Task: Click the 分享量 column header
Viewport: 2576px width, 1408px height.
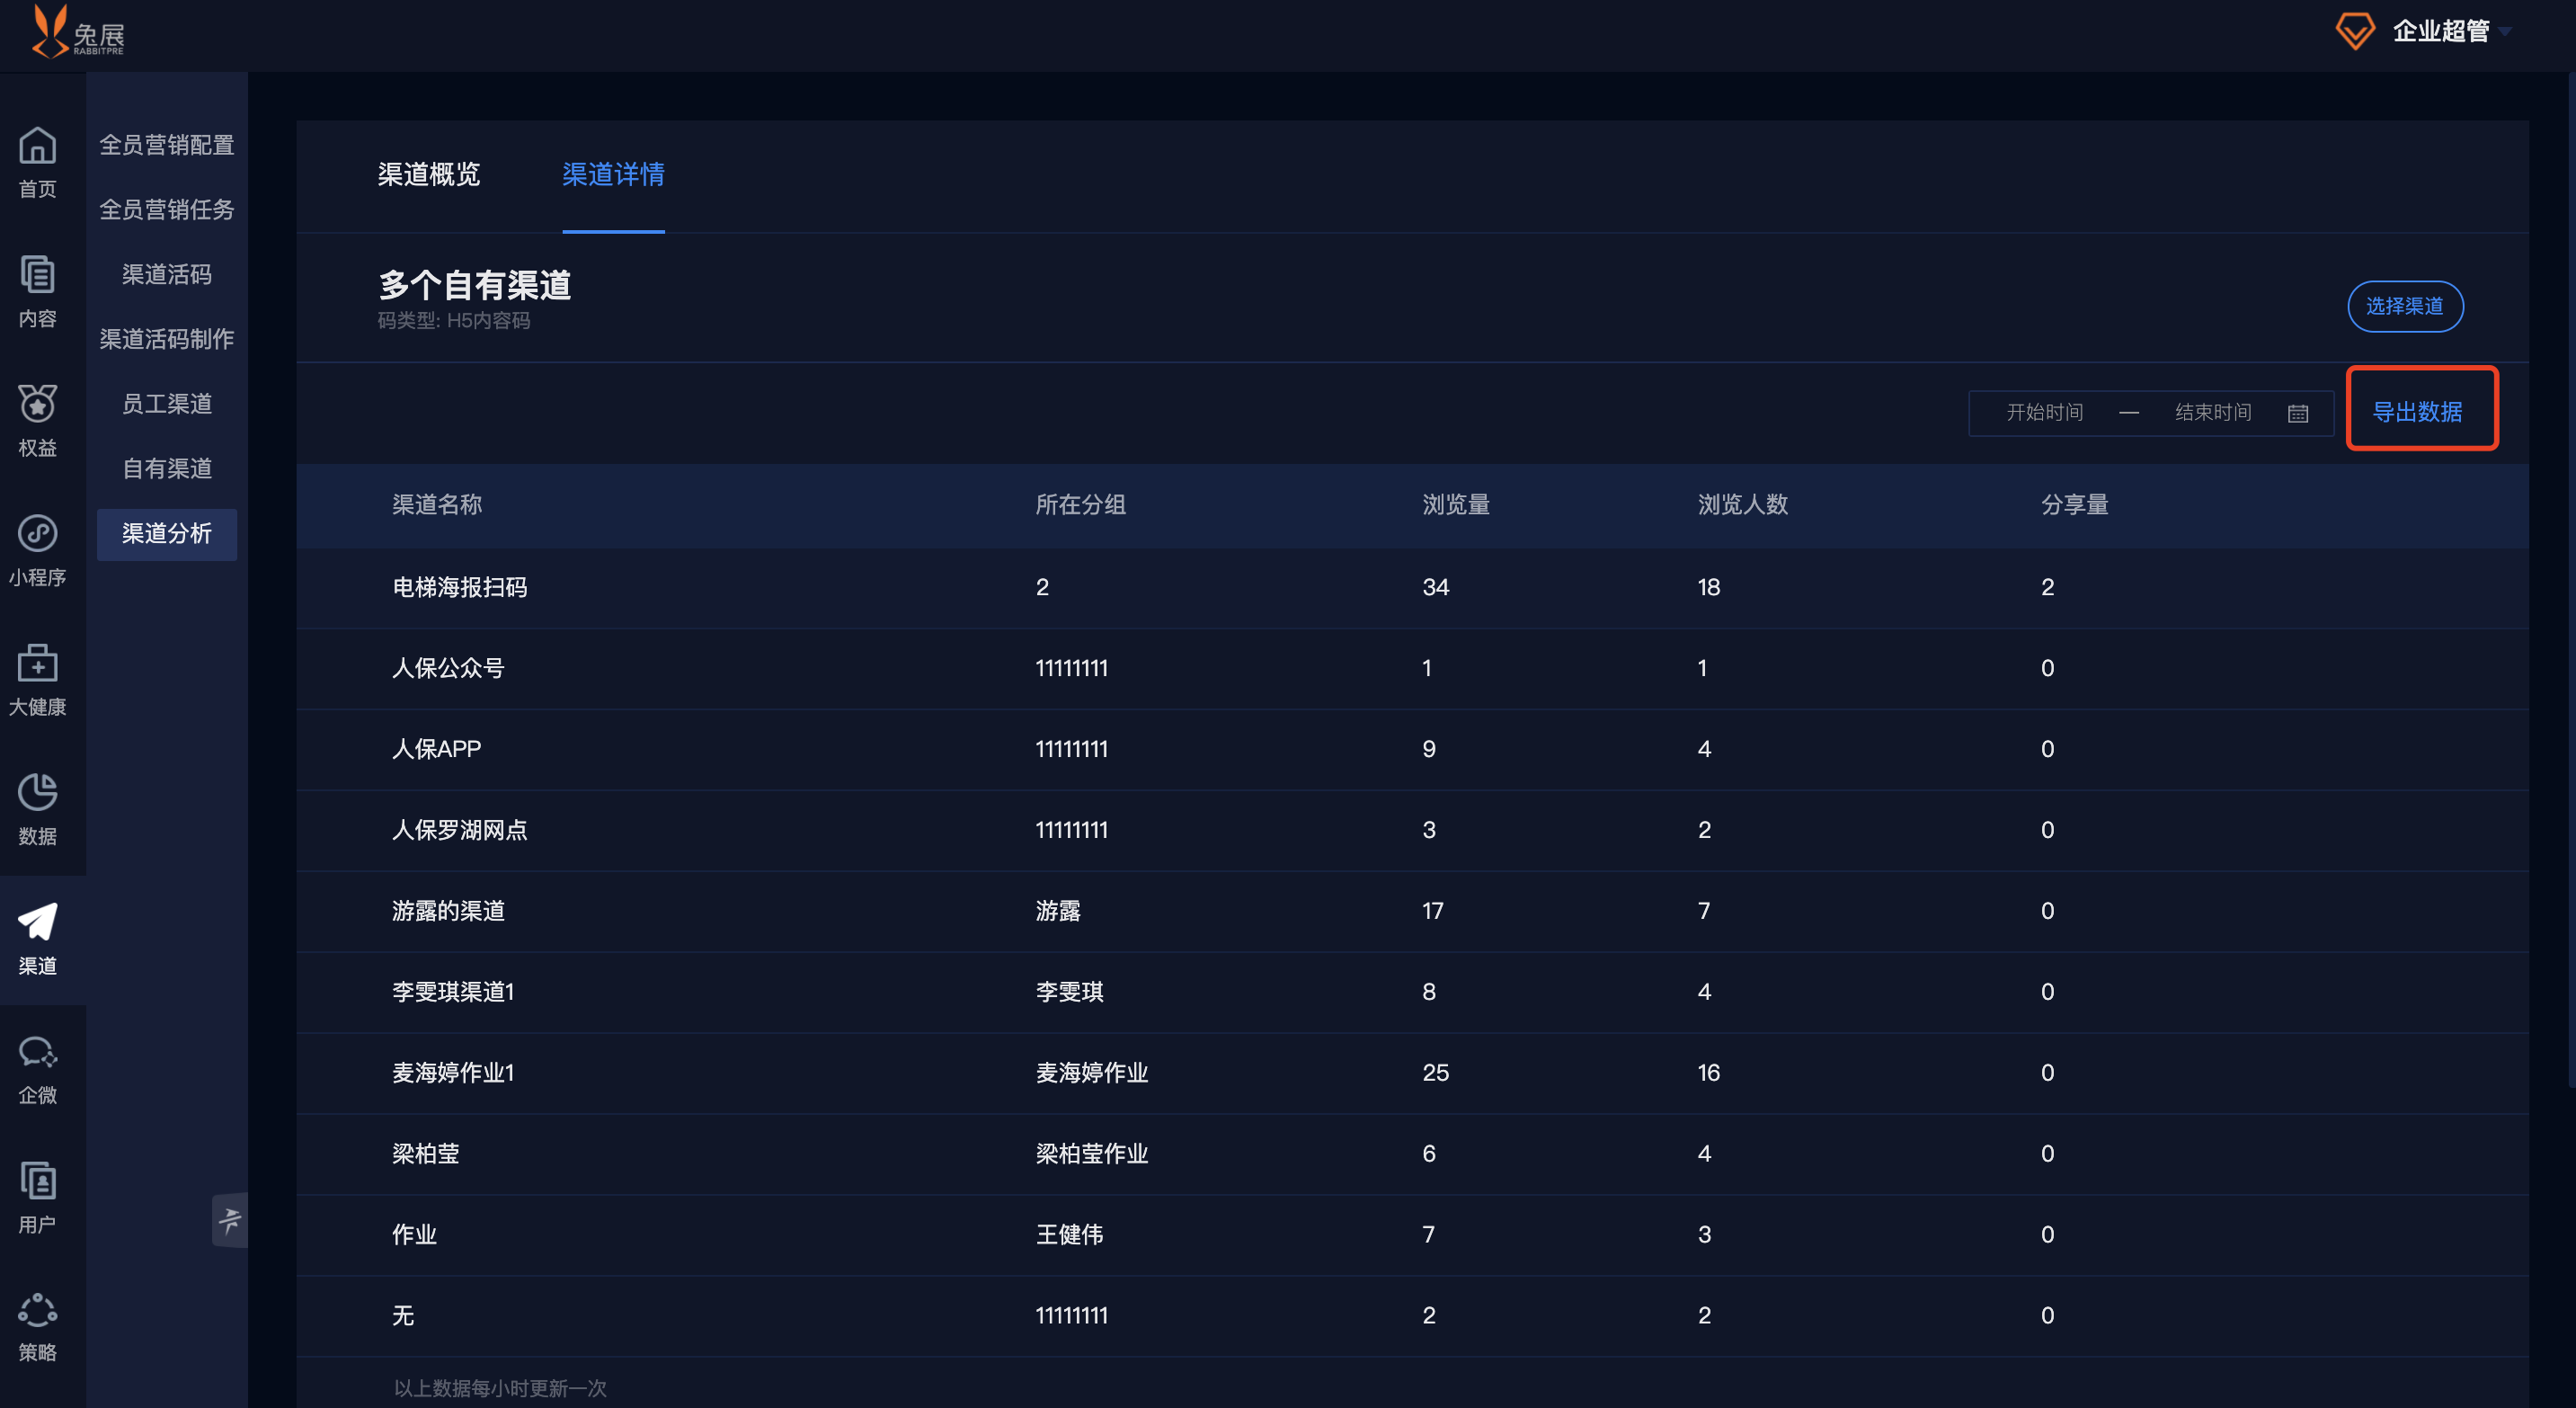Action: pyautogui.click(x=2074, y=505)
